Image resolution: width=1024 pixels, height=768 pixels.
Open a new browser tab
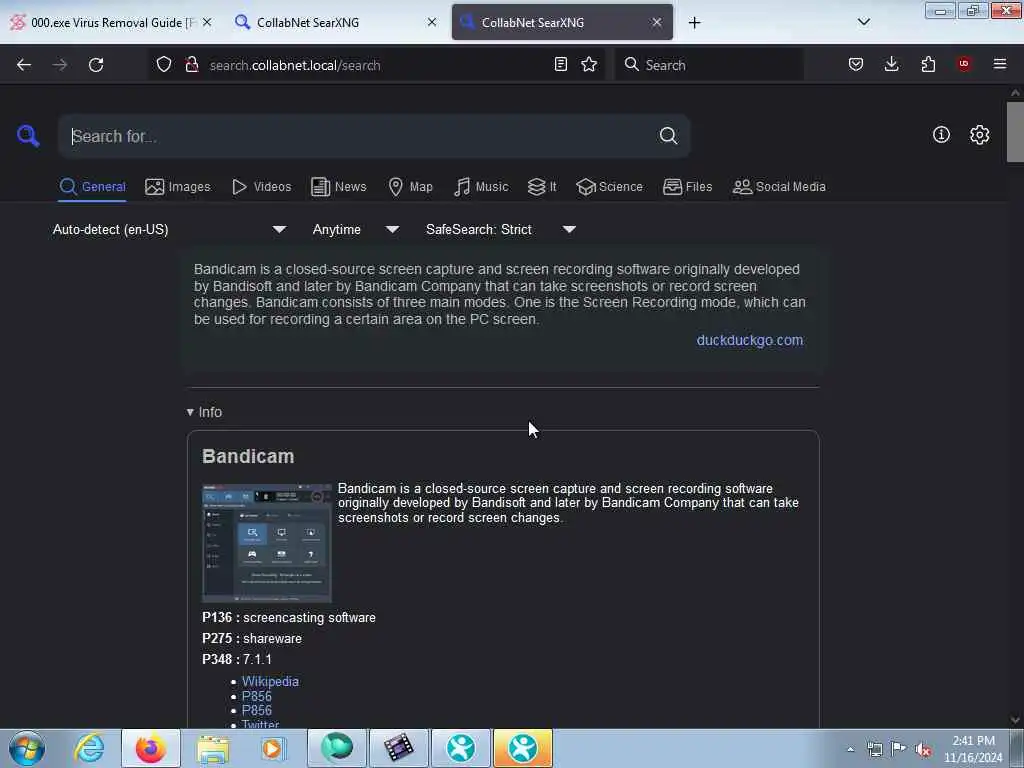pyautogui.click(x=694, y=23)
